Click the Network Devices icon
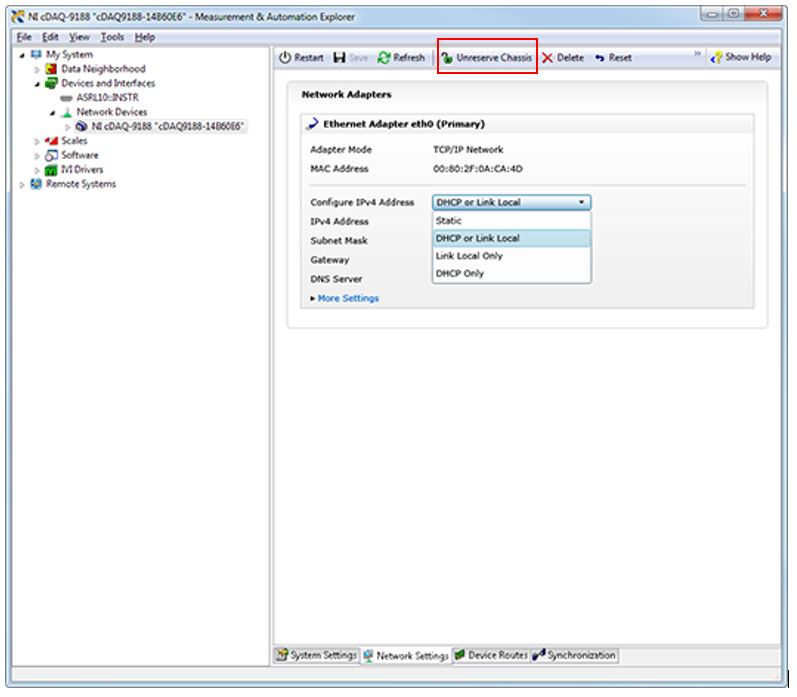Viewport: 797px width, 697px height. [x=67, y=112]
